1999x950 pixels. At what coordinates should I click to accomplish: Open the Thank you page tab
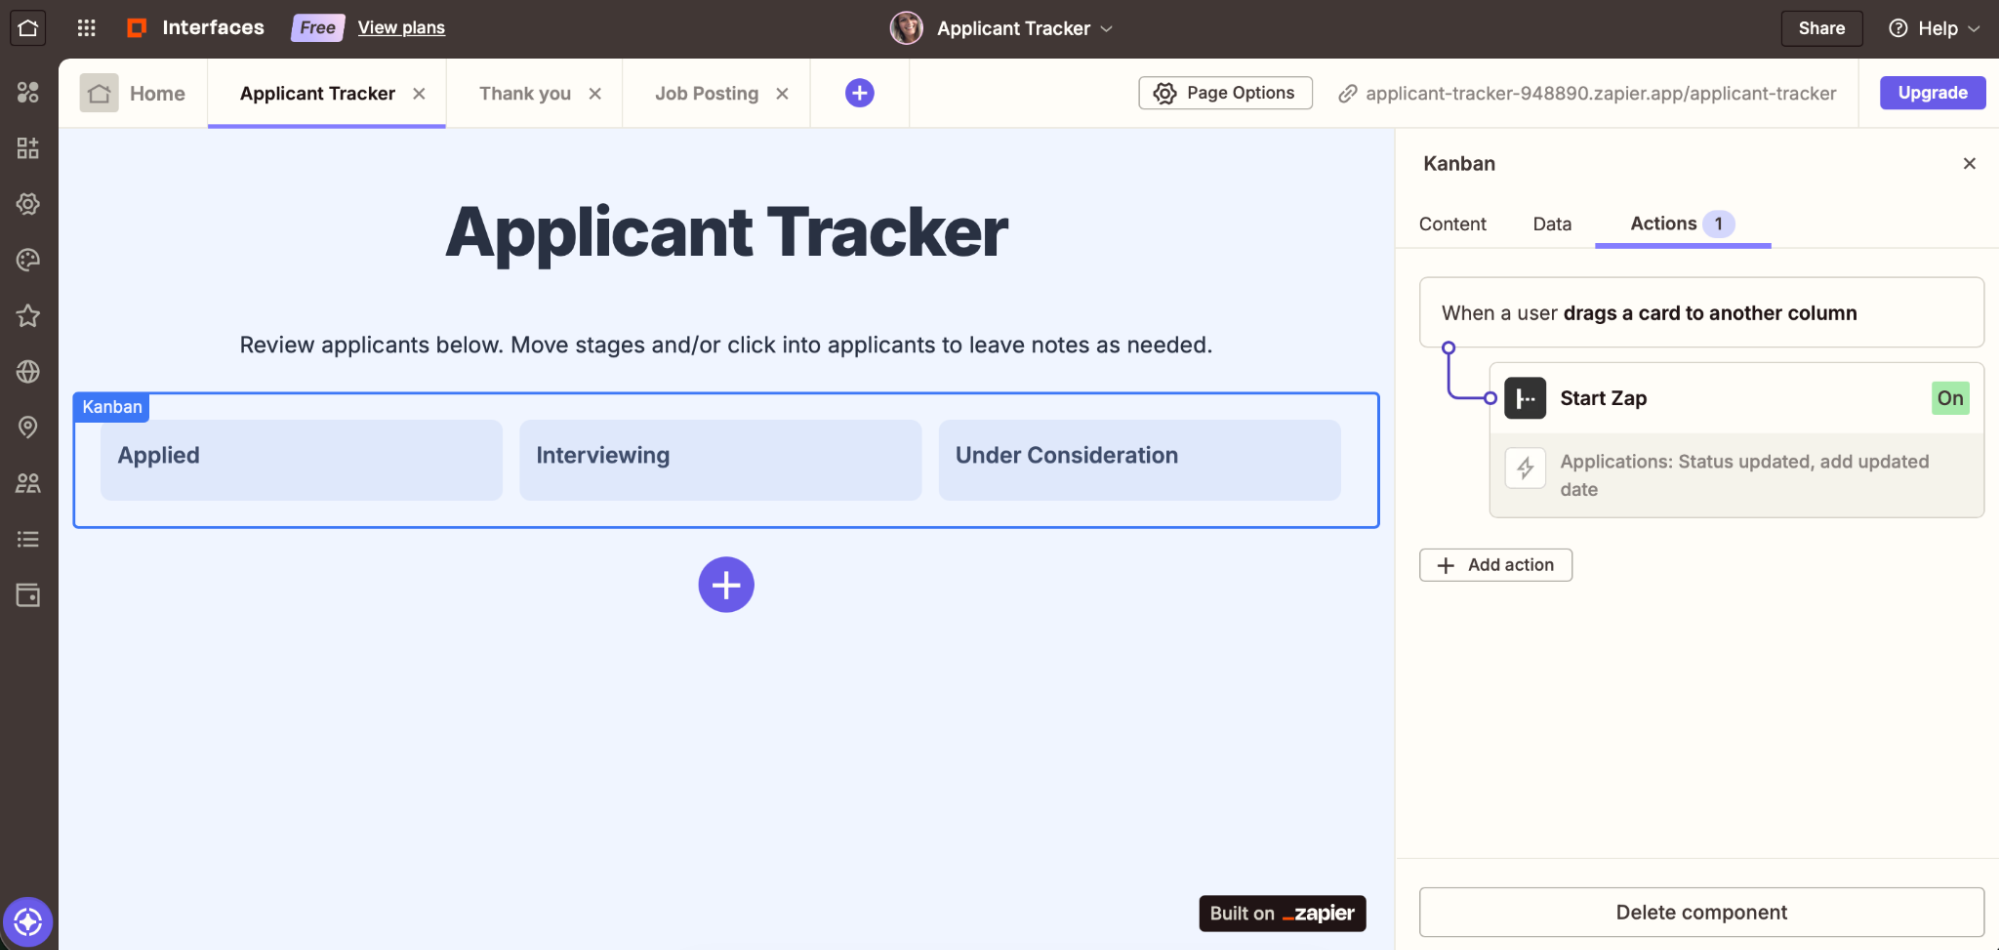[525, 93]
